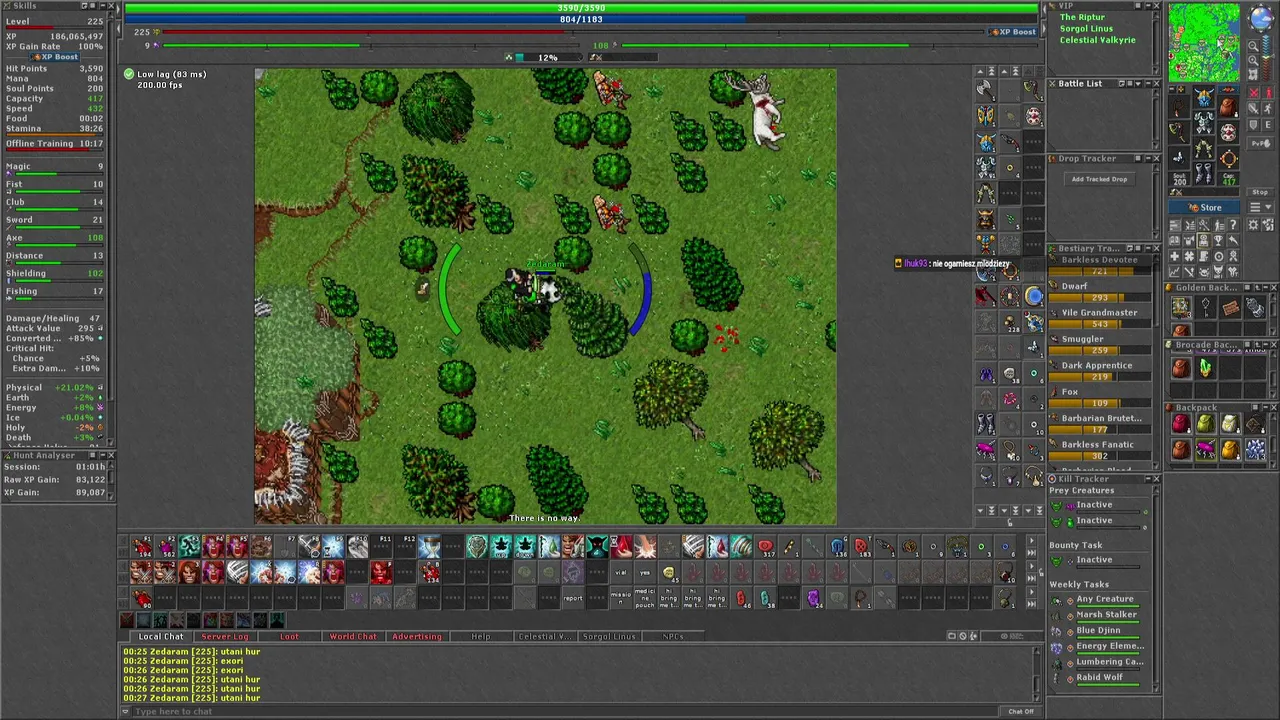
Task: Click the Fox entry in Bestiary Tracker
Action: tap(1100, 398)
